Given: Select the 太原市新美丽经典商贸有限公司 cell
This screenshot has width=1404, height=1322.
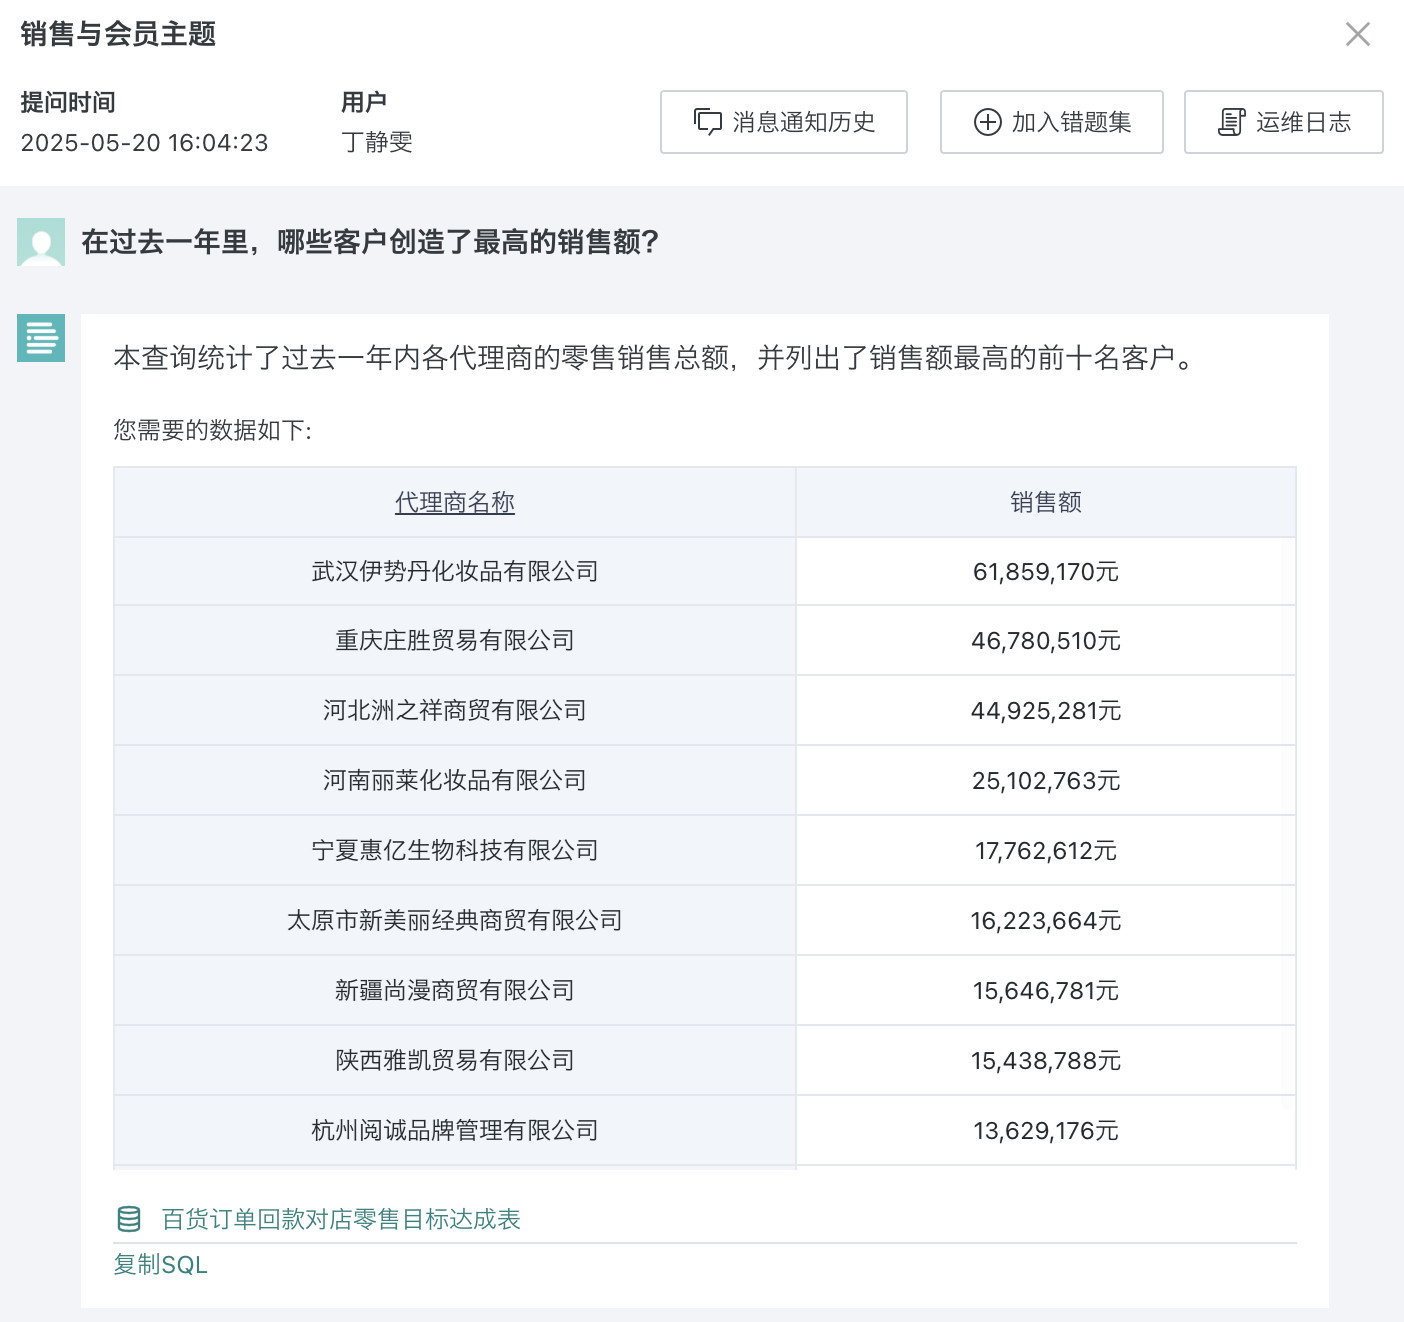Looking at the screenshot, I should tap(455, 920).
